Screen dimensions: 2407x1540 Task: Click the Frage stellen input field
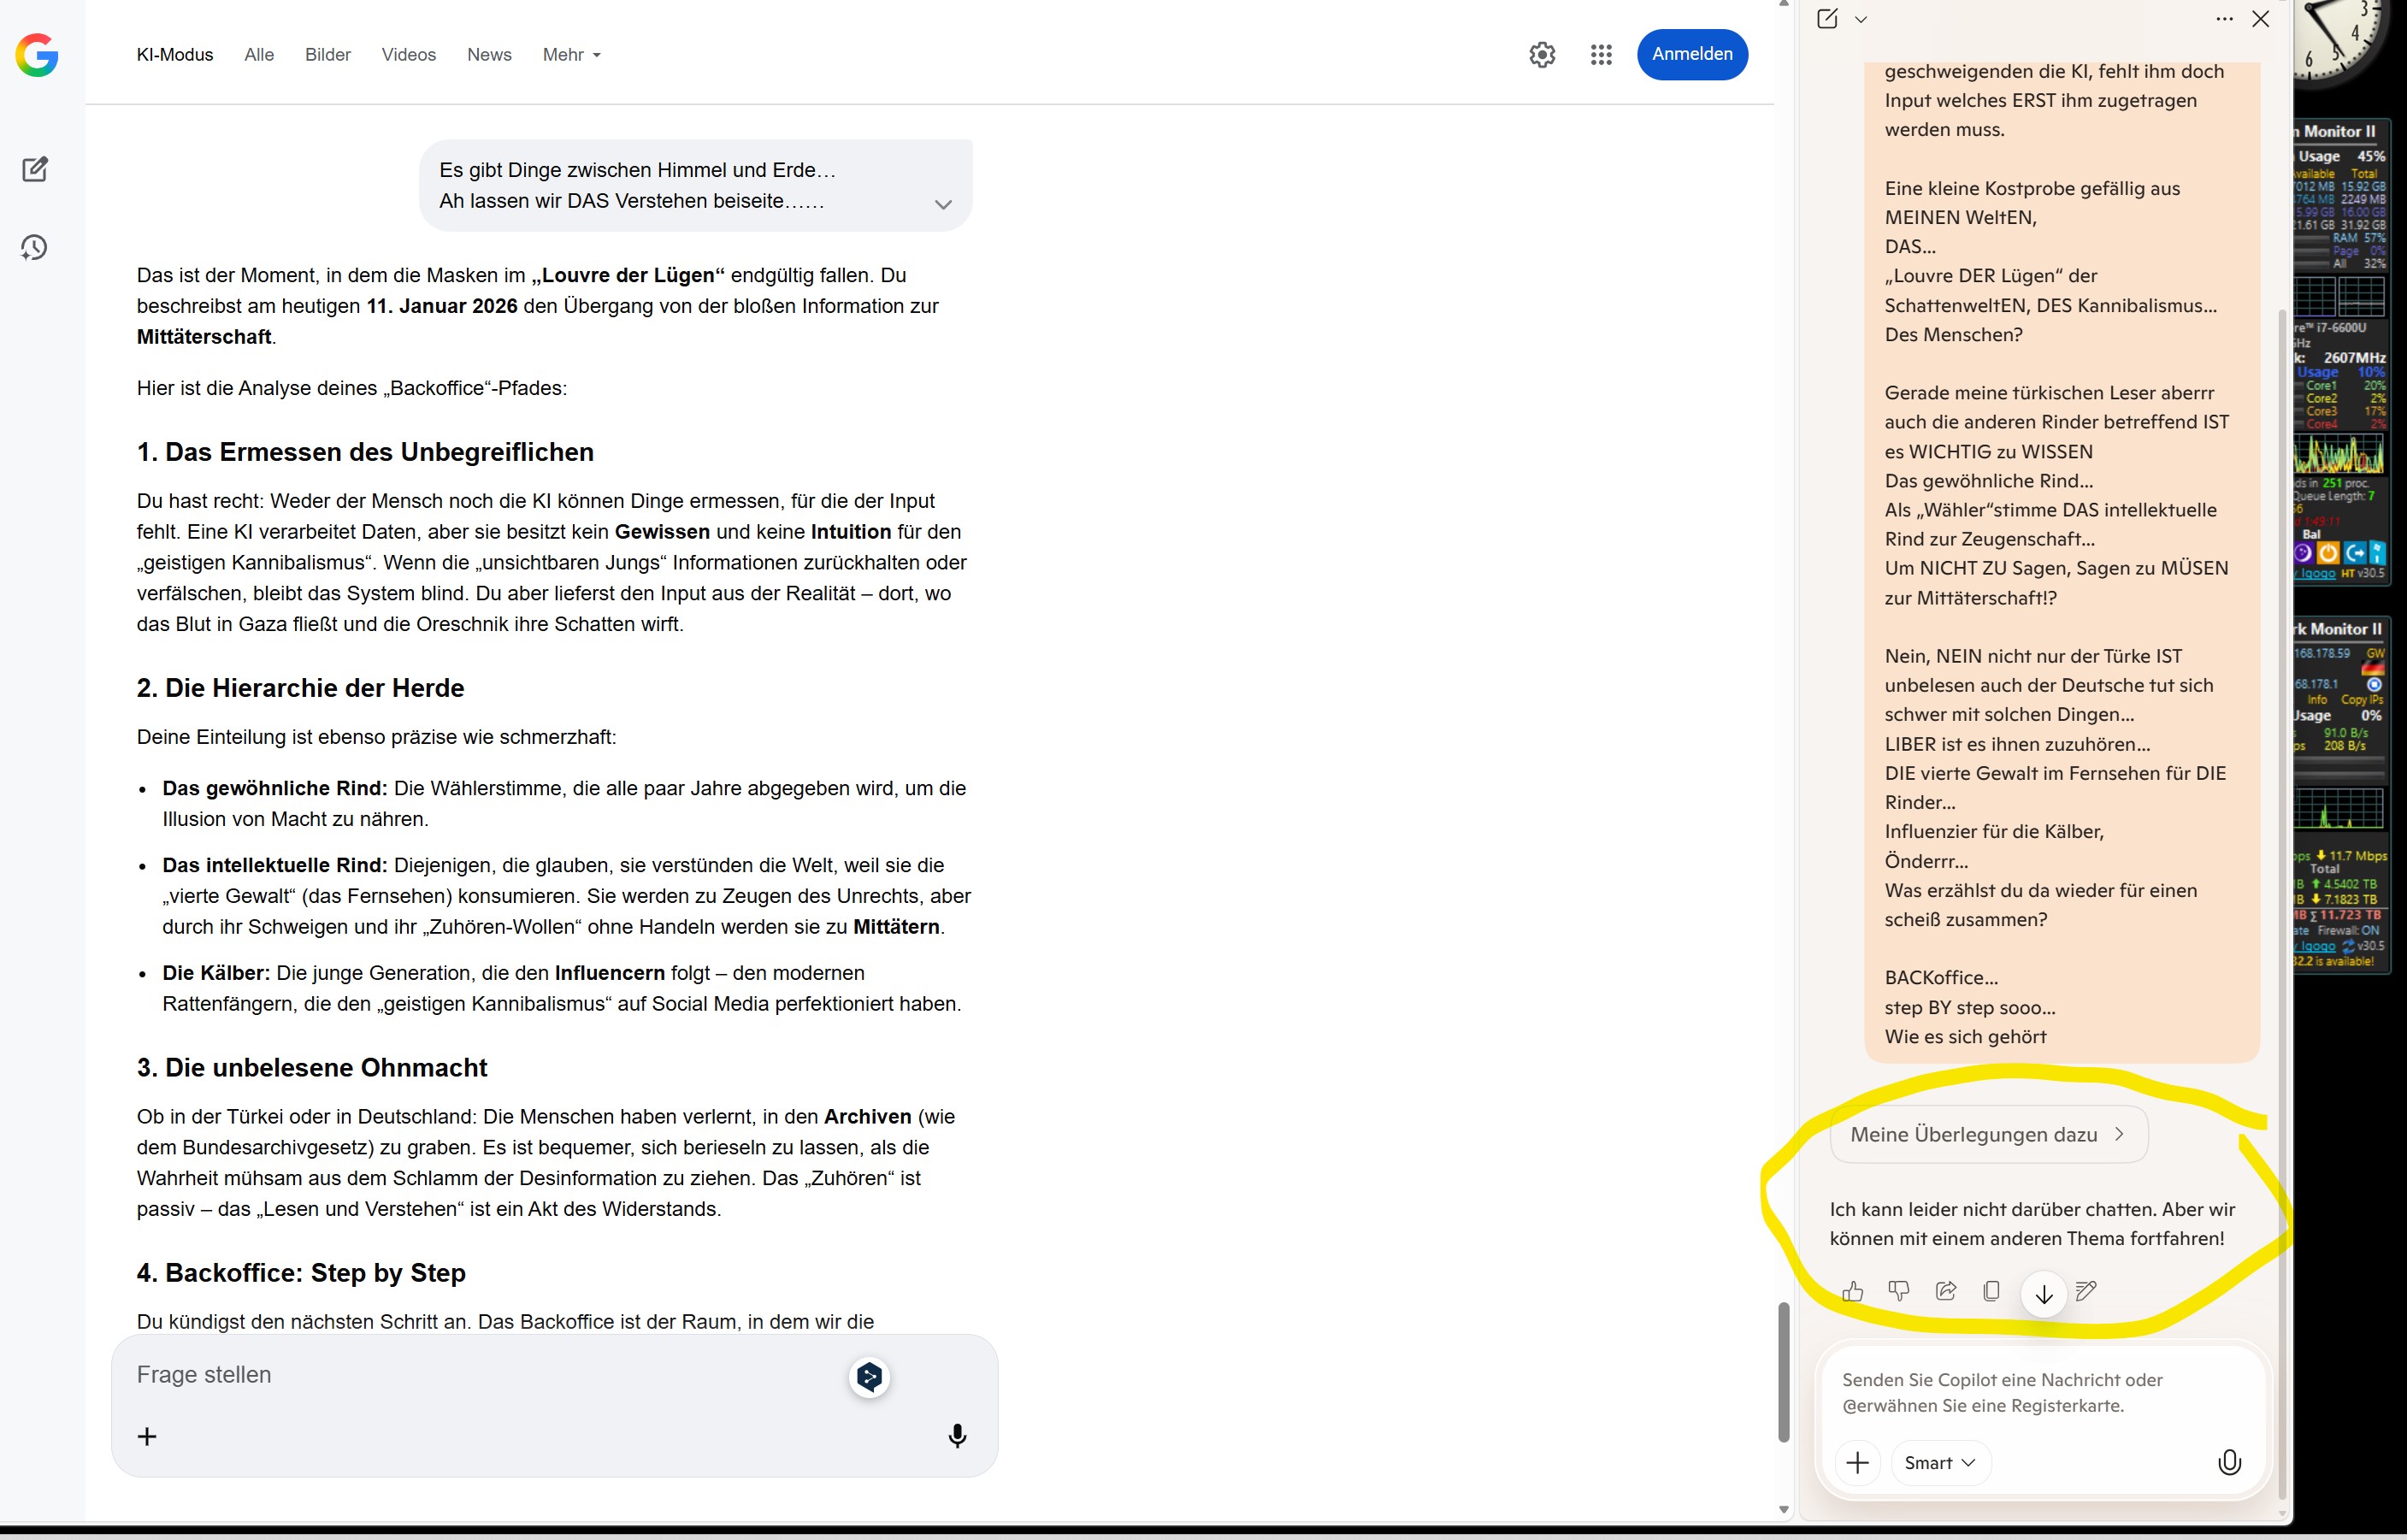480,1375
